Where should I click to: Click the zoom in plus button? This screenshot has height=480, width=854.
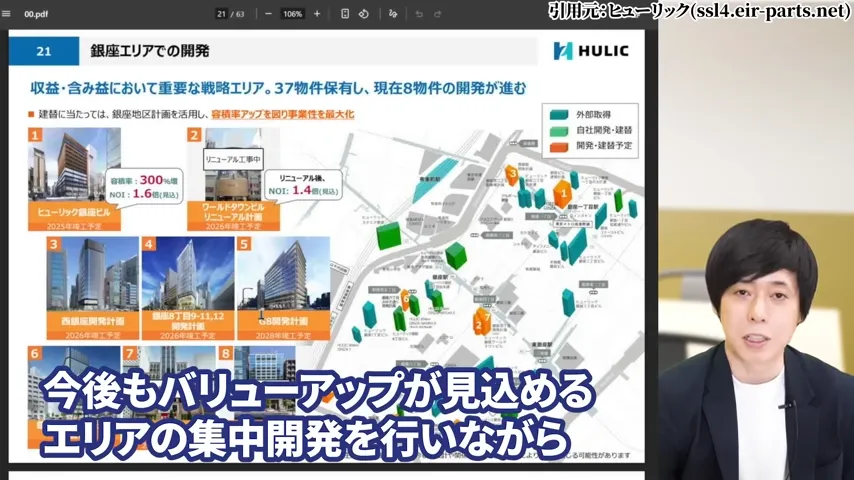tap(317, 14)
